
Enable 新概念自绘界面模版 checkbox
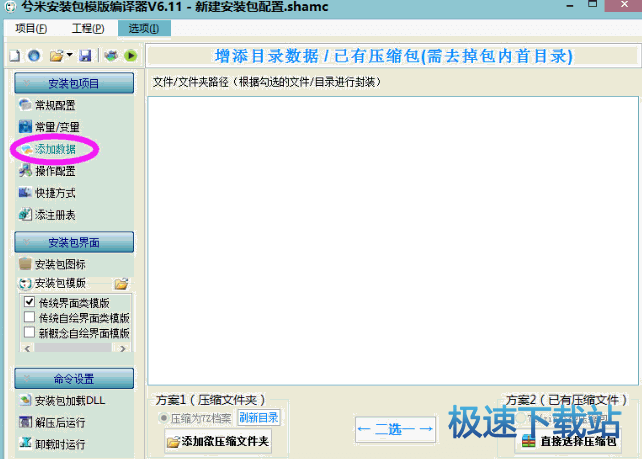(29, 332)
